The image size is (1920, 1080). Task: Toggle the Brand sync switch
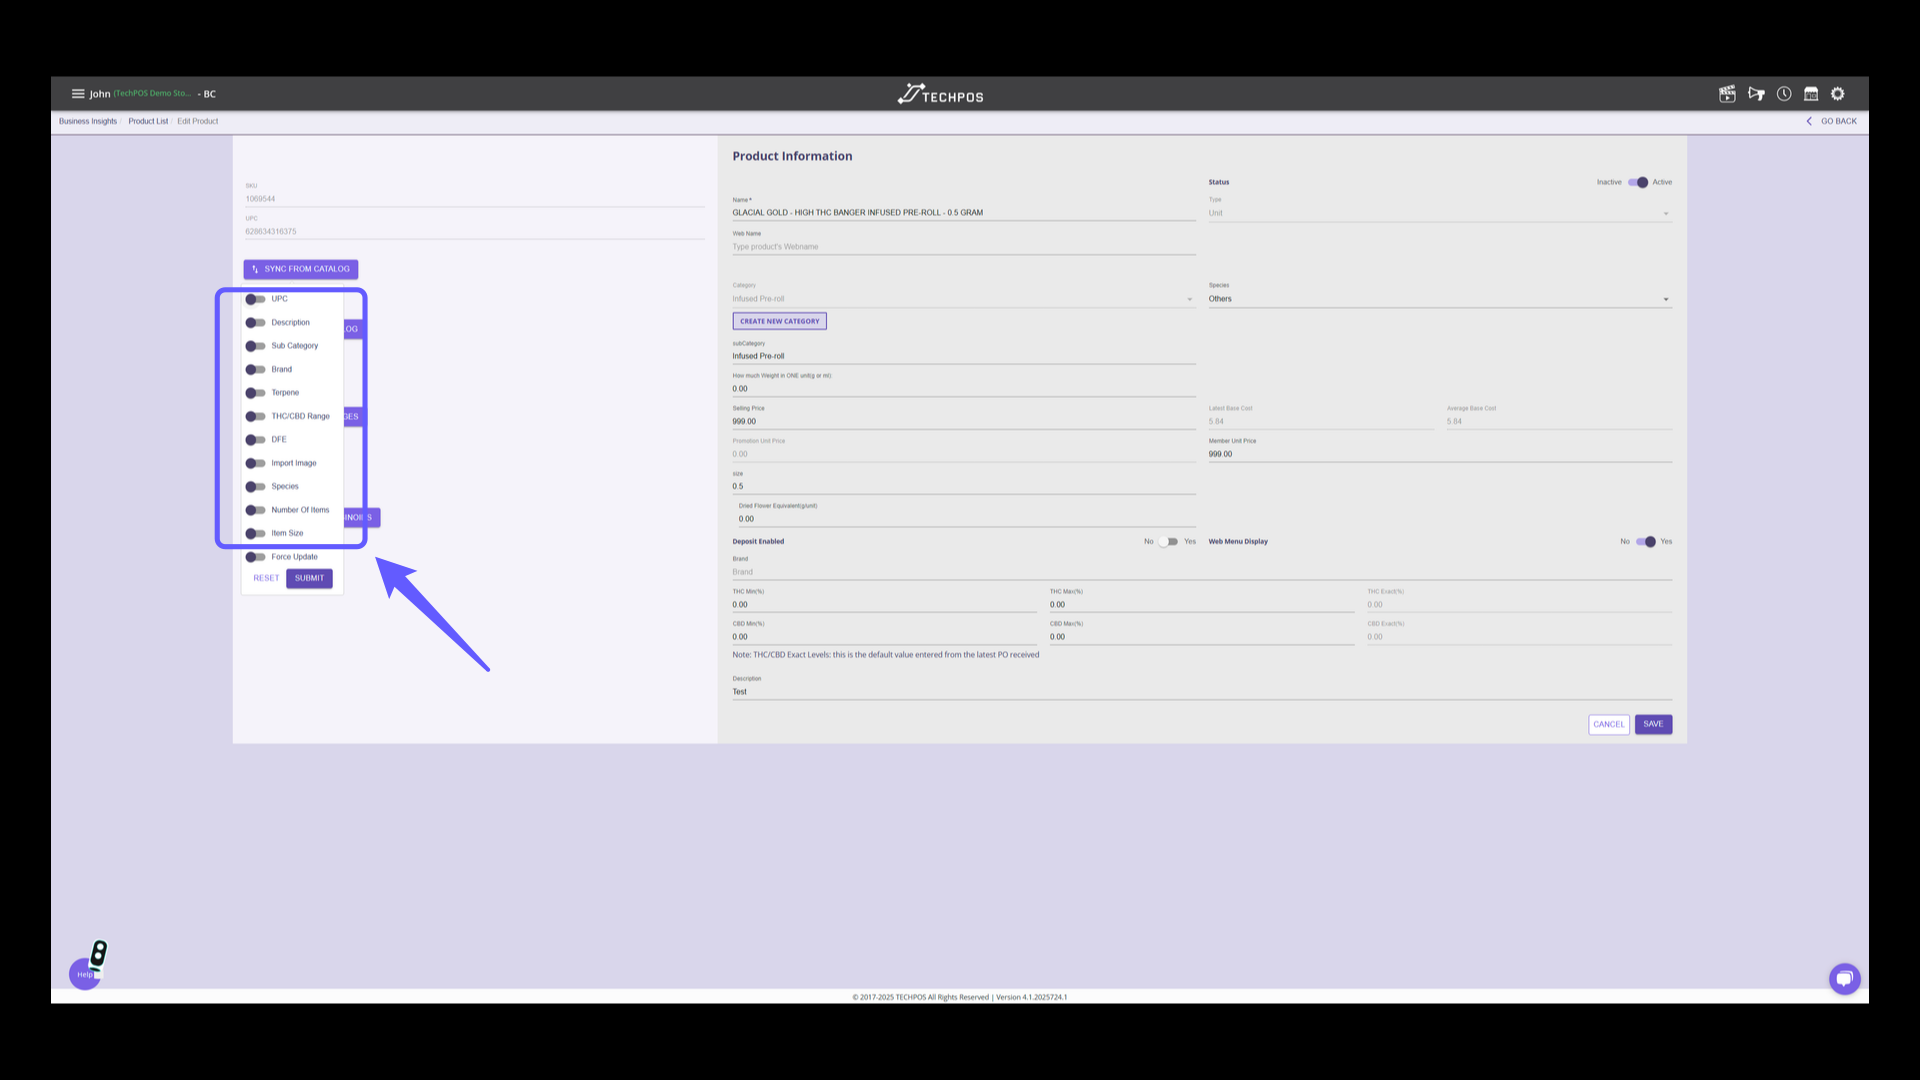(x=256, y=370)
